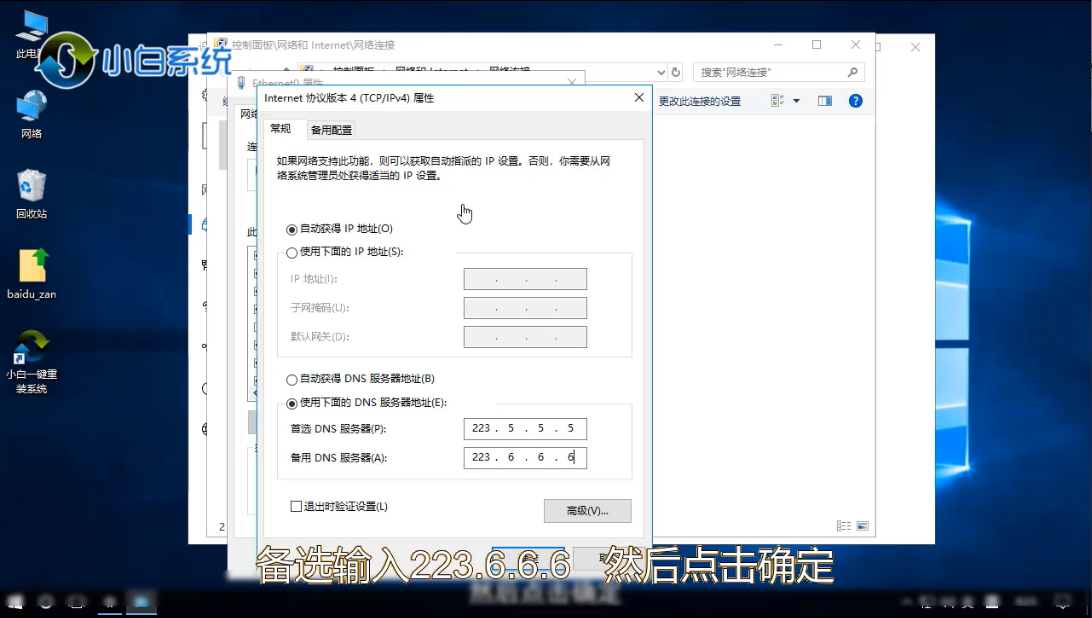Open Task View on the taskbar

(77, 601)
